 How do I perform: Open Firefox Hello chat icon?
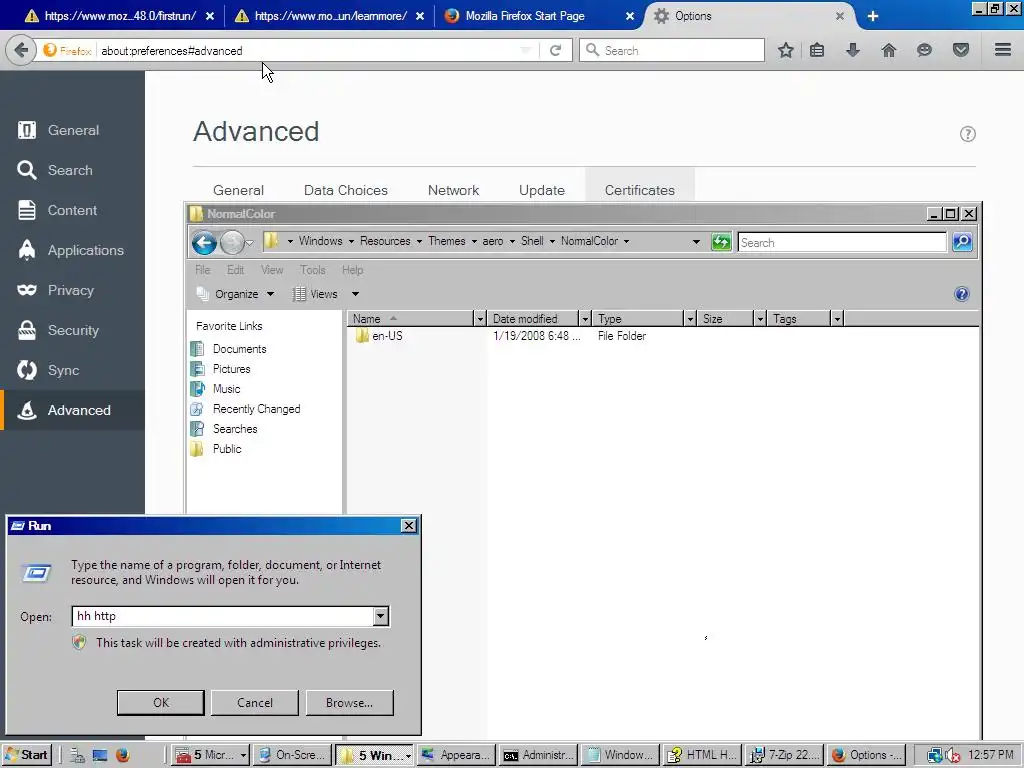click(924, 50)
